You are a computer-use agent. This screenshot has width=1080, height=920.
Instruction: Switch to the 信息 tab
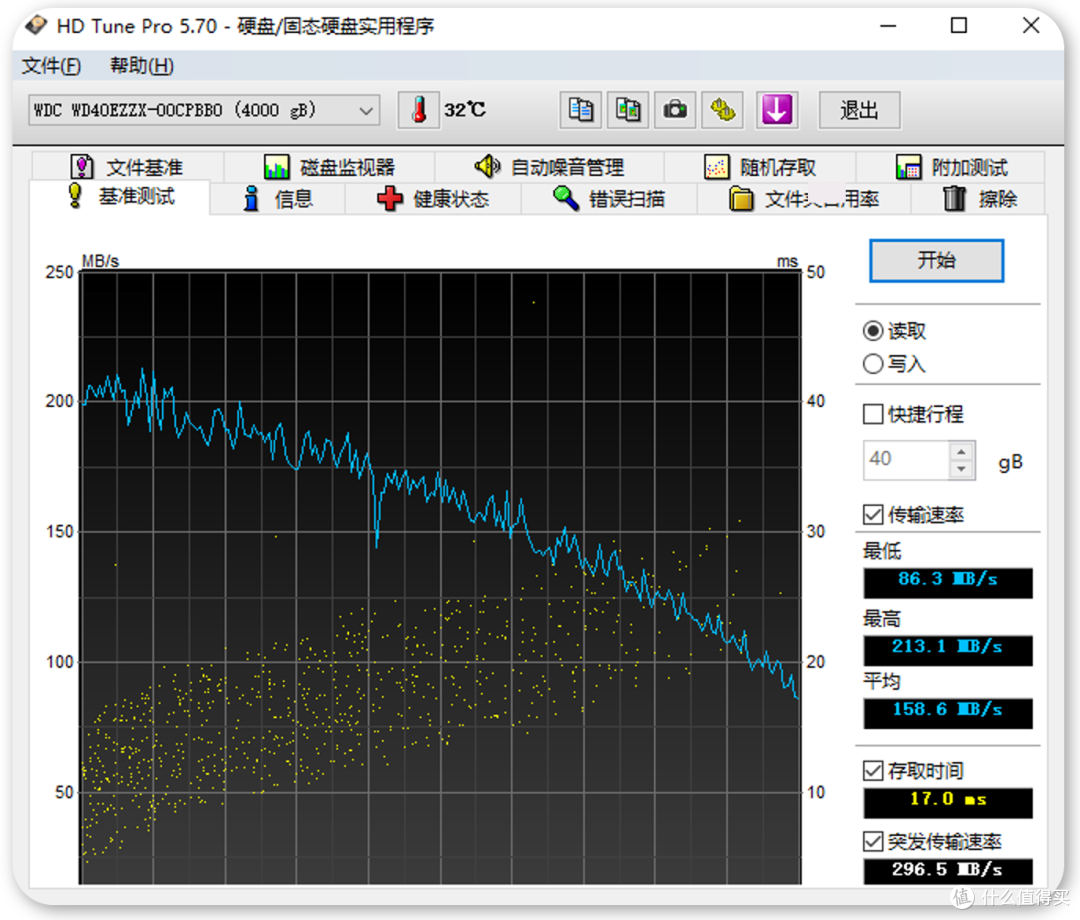pos(278,199)
